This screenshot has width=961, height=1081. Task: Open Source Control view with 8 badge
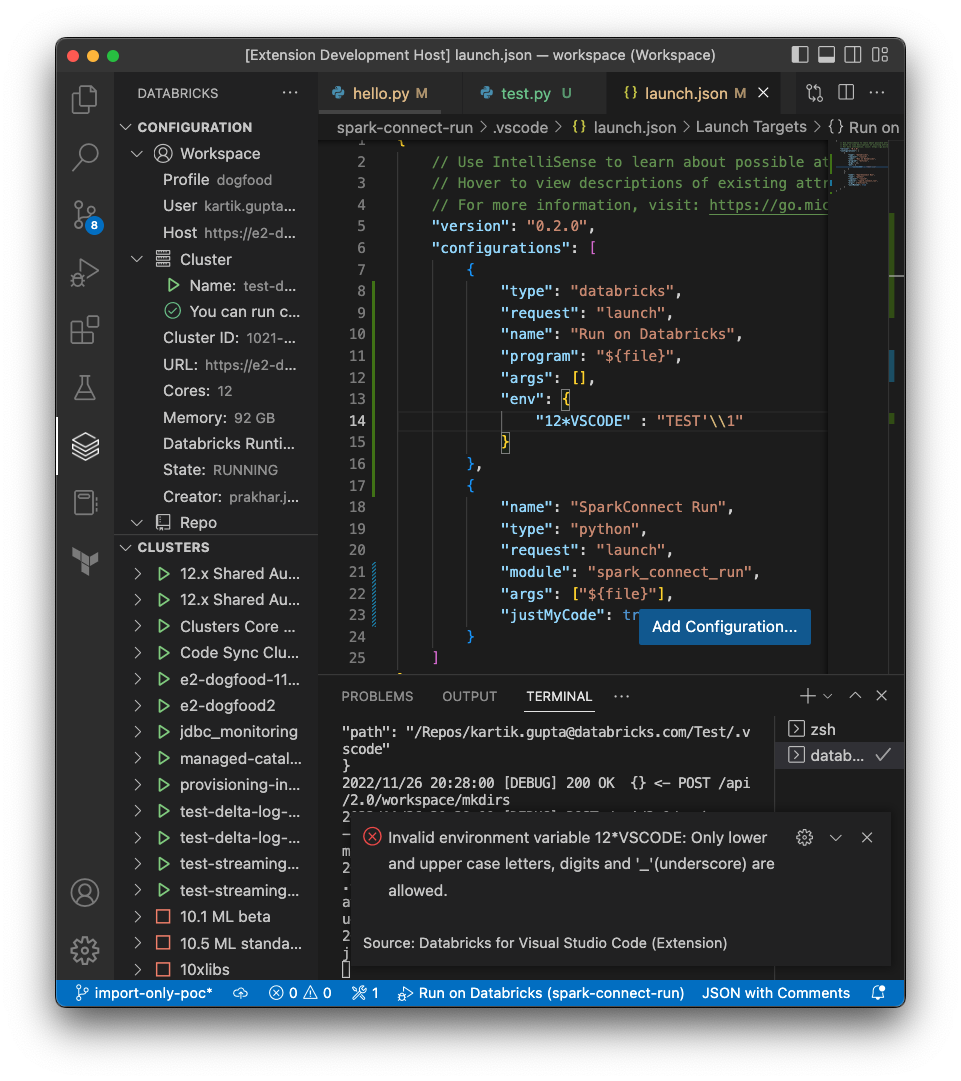pos(85,215)
